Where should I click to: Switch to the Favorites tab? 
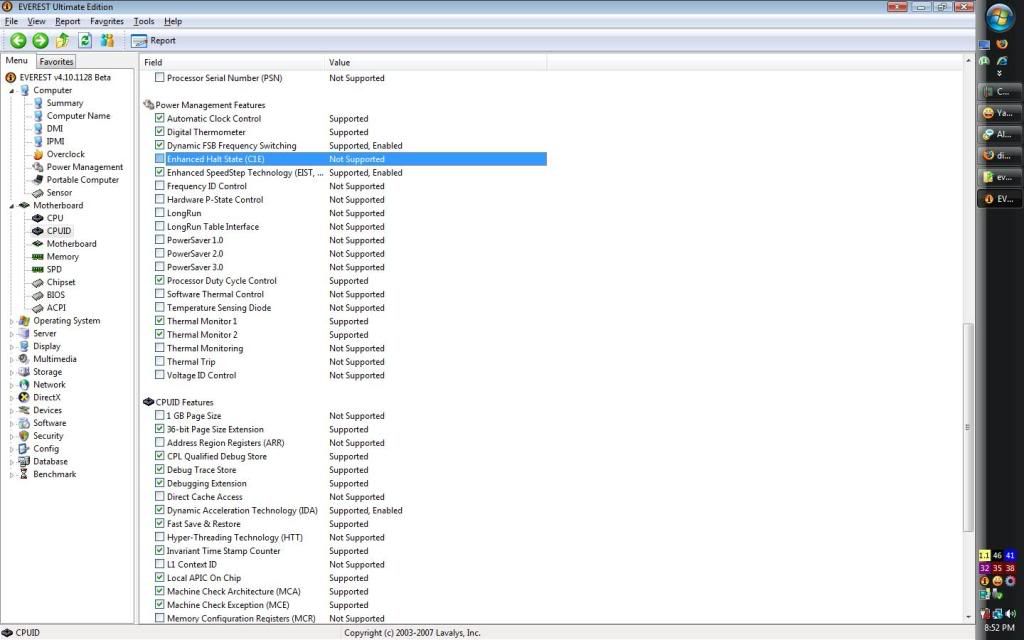[56, 61]
